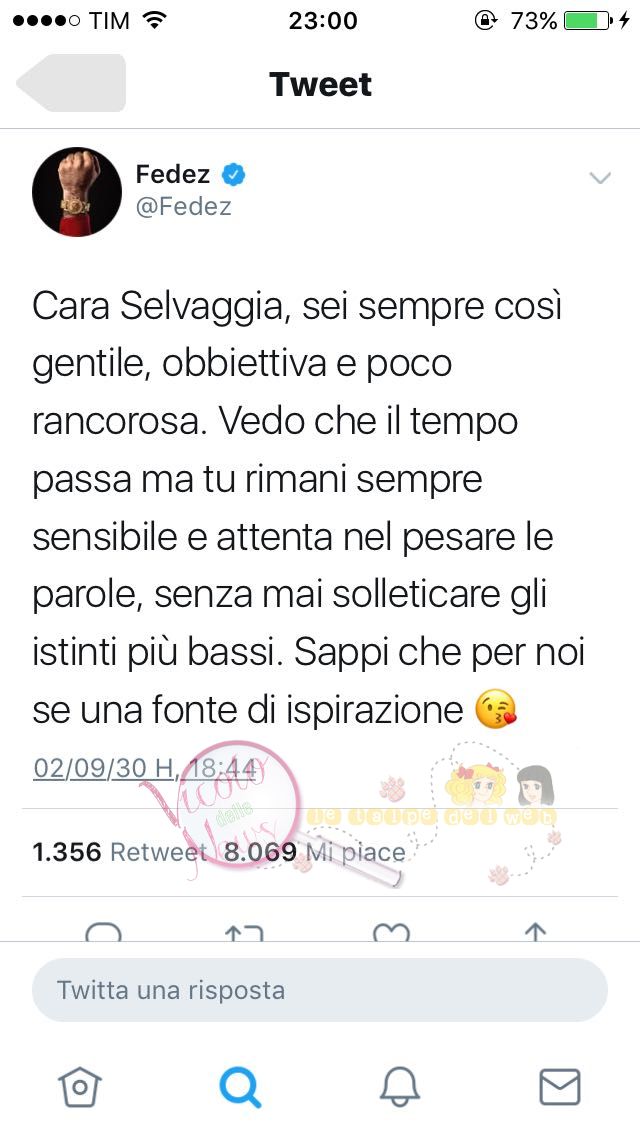Tap the retweet arrows icon
Image resolution: width=640 pixels, height=1136 pixels.
244,932
